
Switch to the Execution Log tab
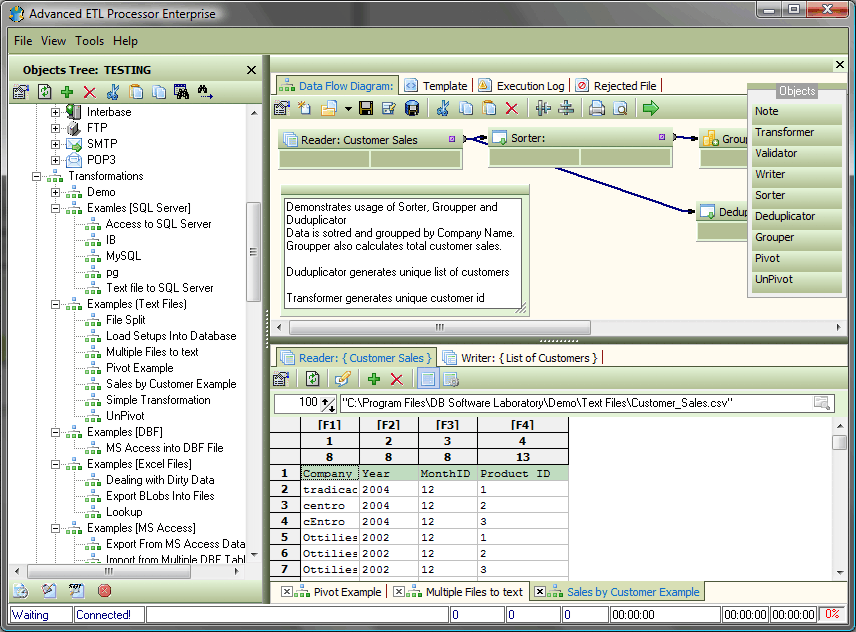point(530,86)
